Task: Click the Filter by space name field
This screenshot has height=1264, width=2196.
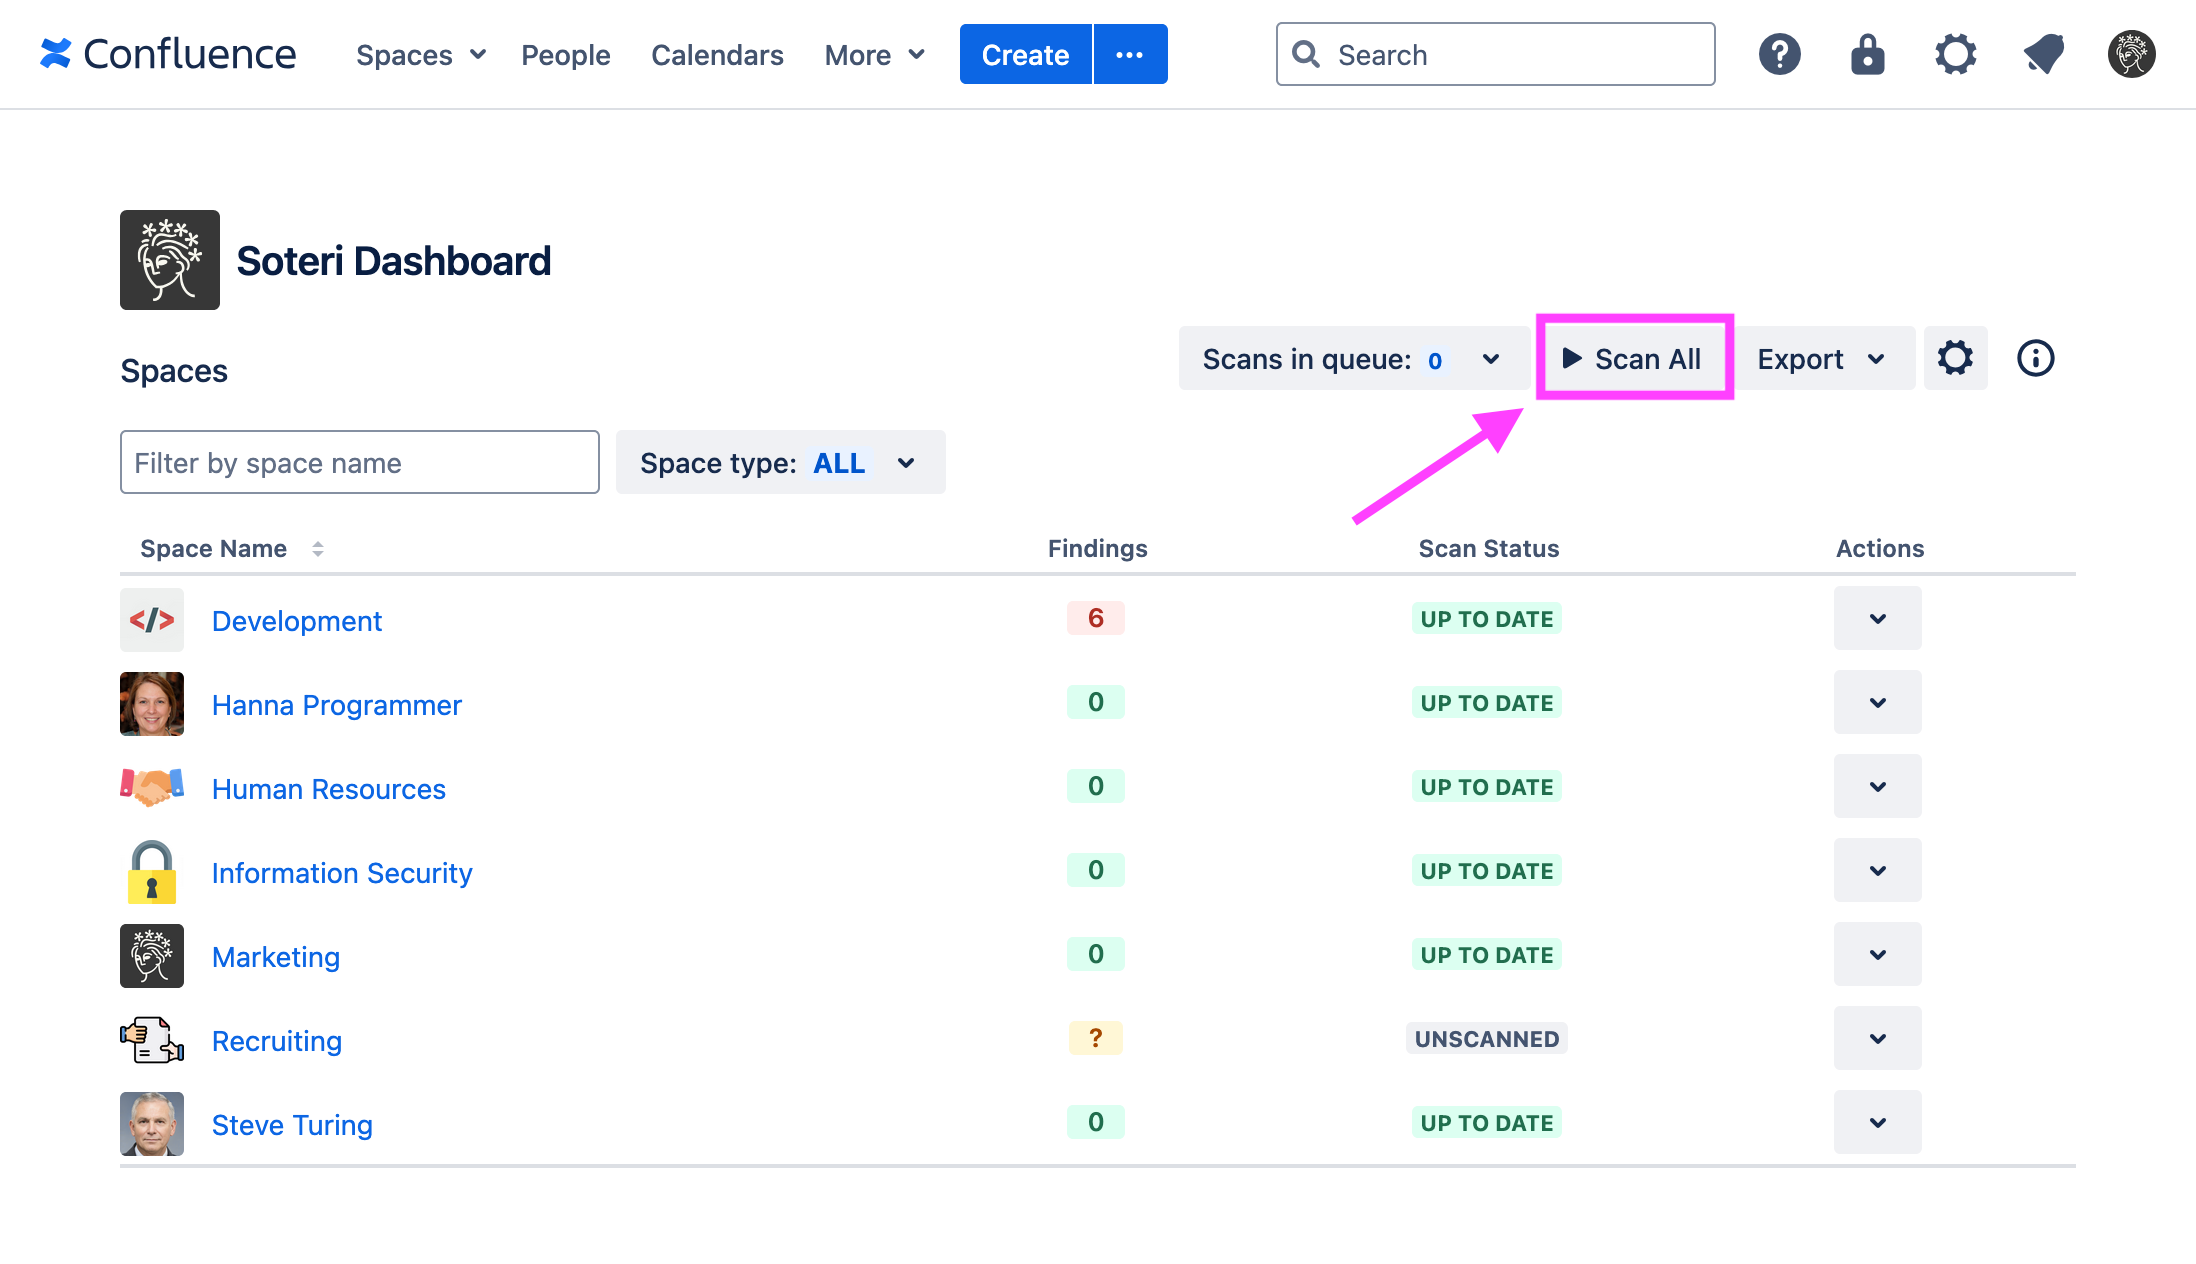Action: tap(359, 462)
